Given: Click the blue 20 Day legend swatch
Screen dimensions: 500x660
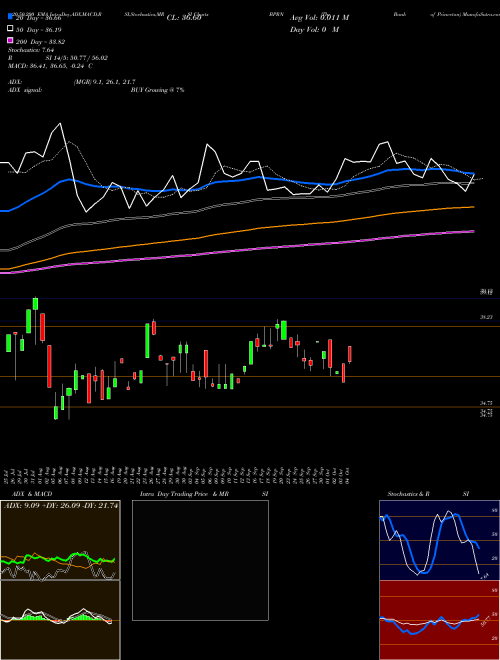Looking at the screenshot, I should click(x=10, y=17).
